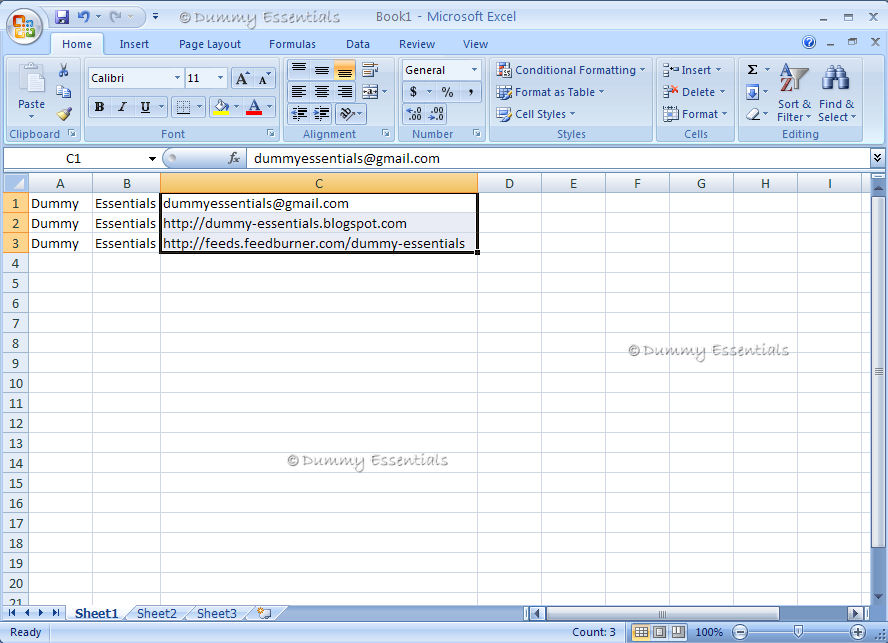Activate the Format Painter brush
This screenshot has width=888, height=643.
tap(63, 114)
